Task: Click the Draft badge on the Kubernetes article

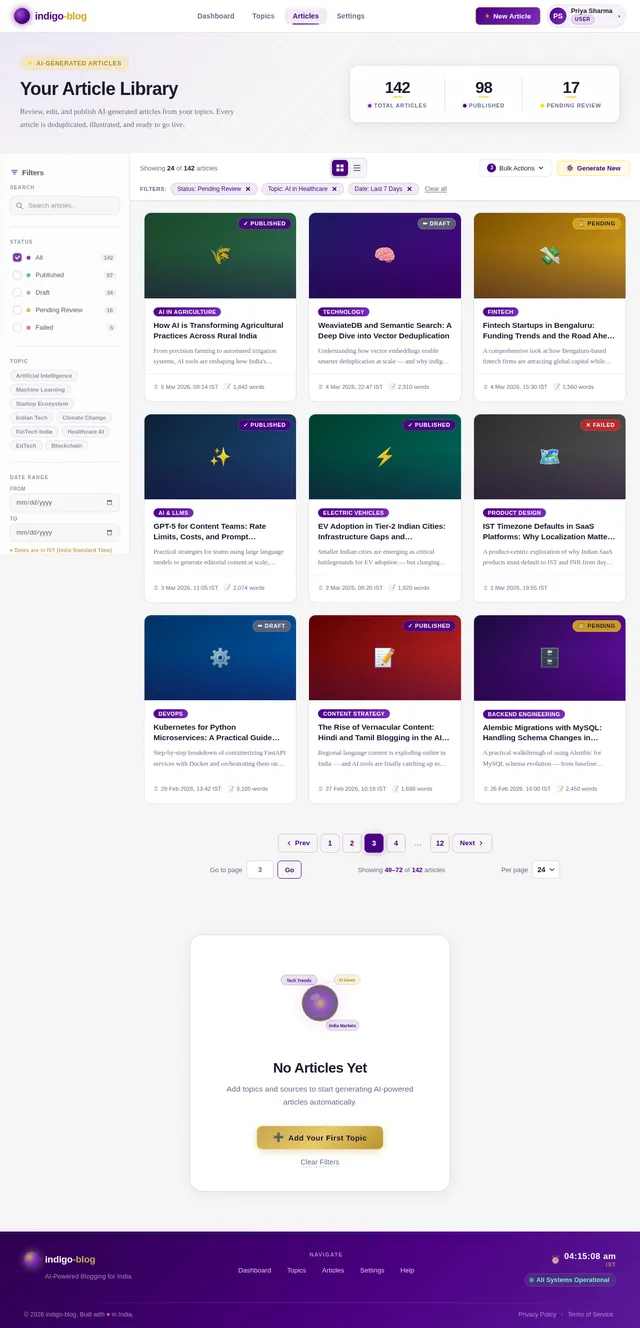Action: (x=271, y=626)
